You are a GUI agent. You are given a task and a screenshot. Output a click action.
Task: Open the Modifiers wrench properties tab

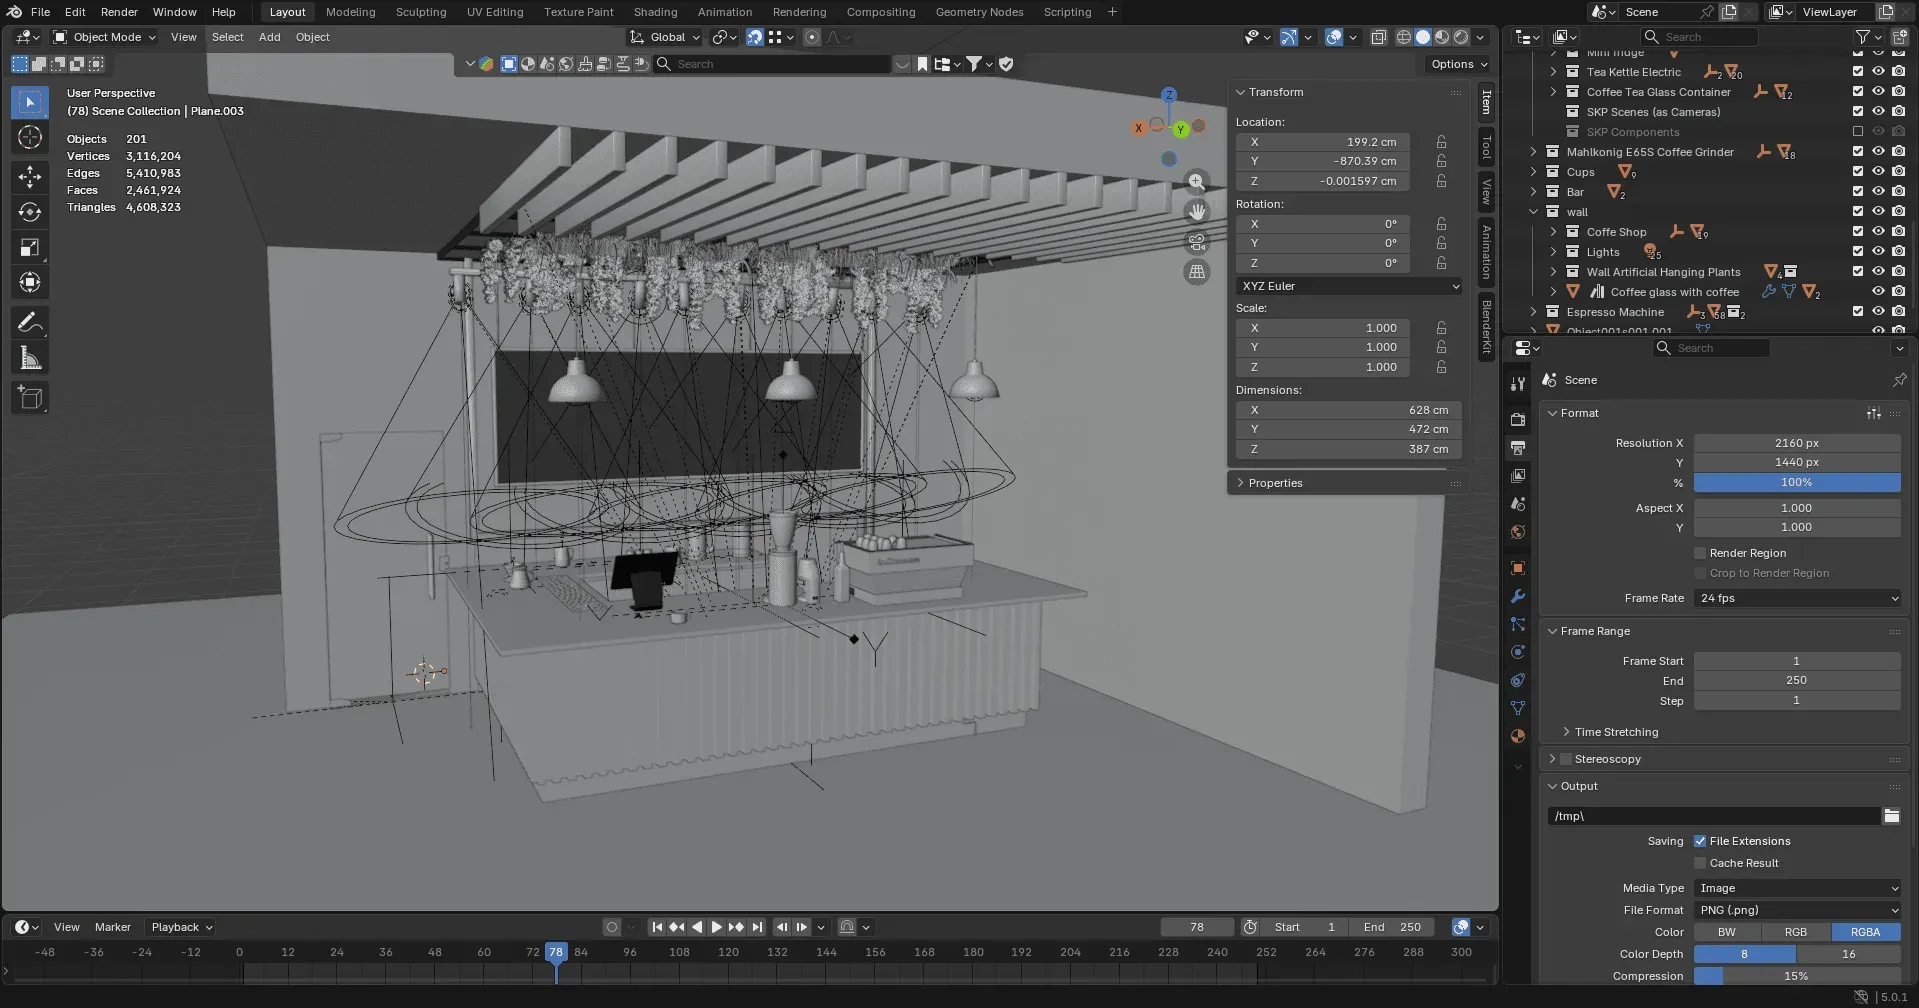click(x=1518, y=596)
